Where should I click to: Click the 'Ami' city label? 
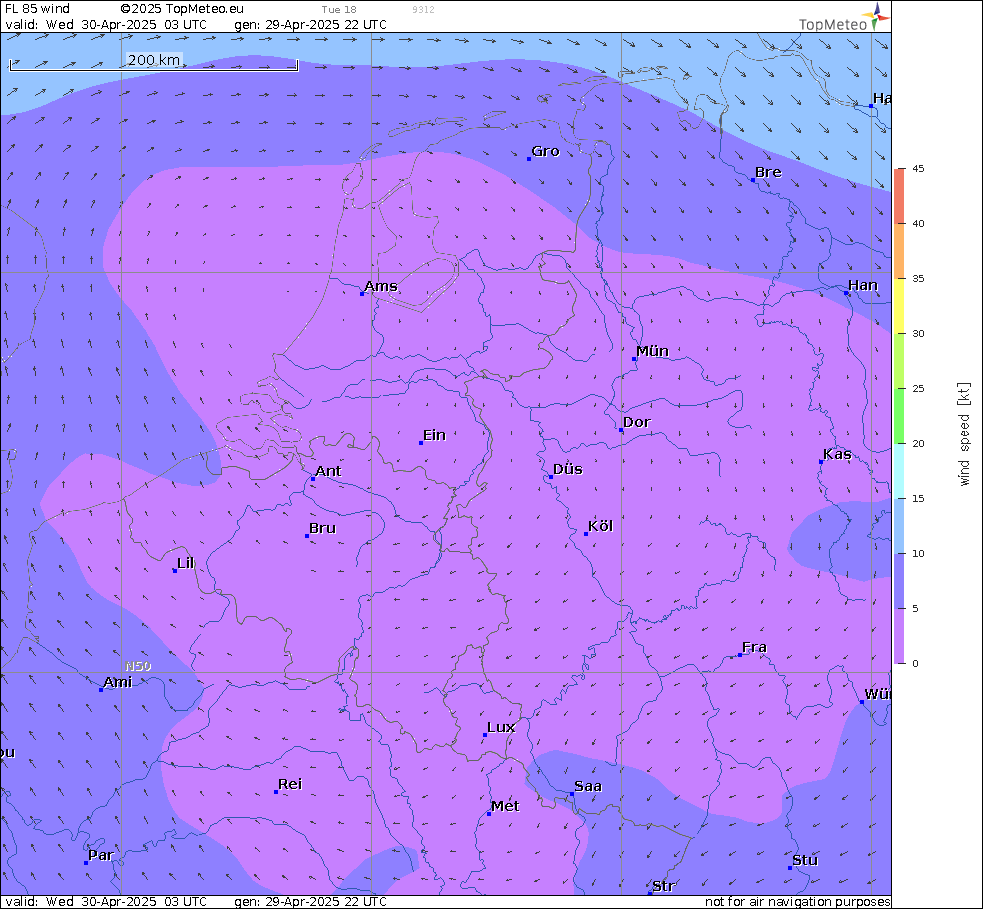coord(118,682)
